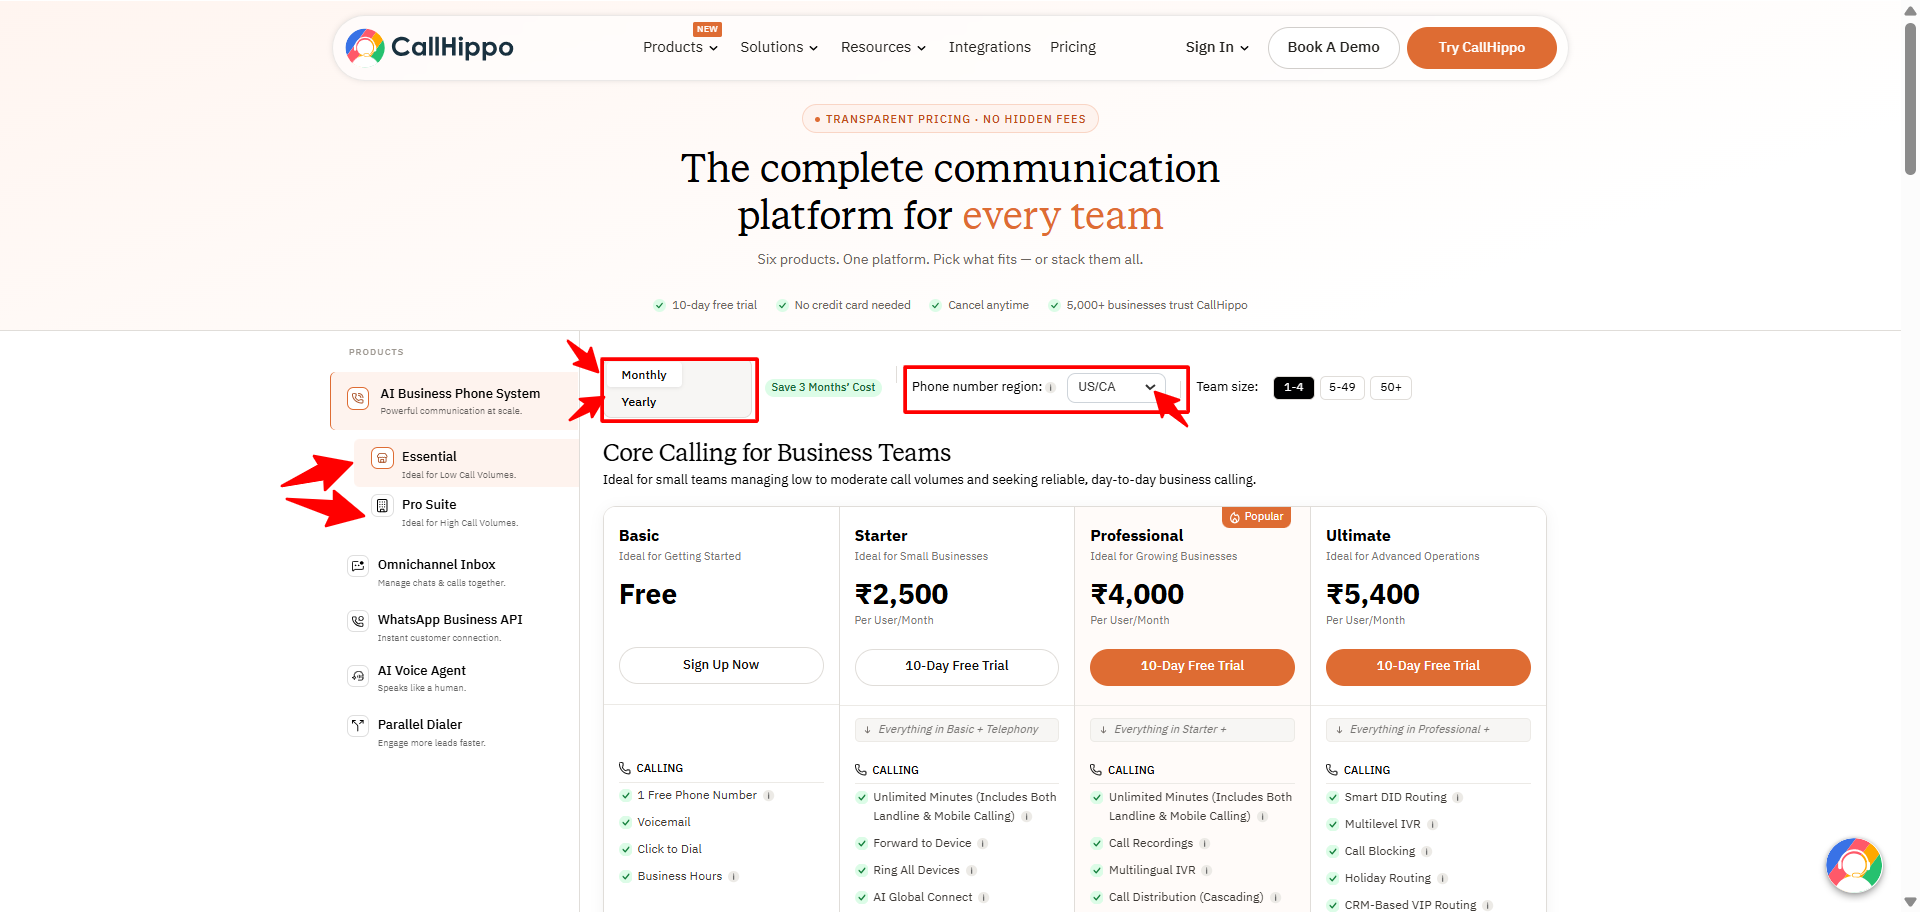Click the Parallel Dialer icon
This screenshot has width=1920, height=912.
pyautogui.click(x=358, y=726)
